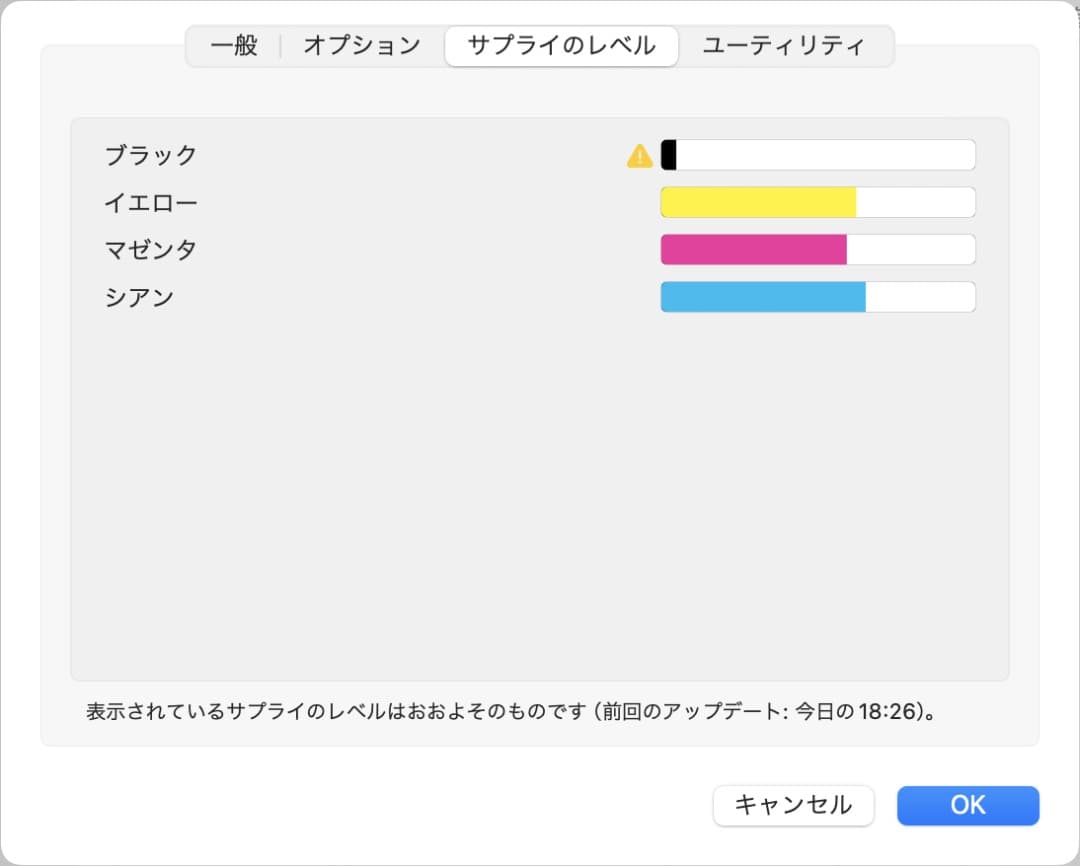Click the filled portion of the magenta bar
Viewport: 1080px width, 866px height.
(752, 249)
